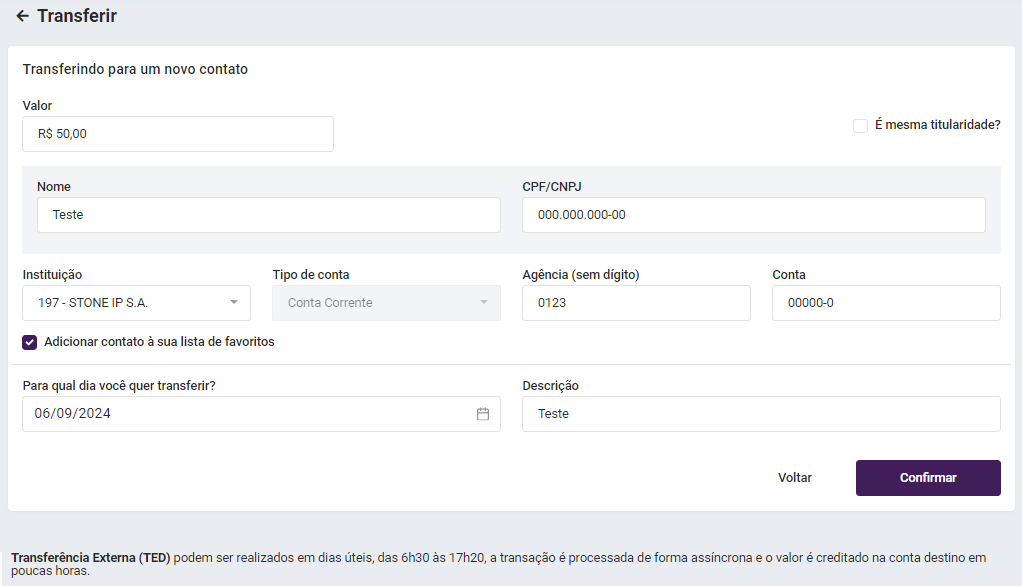
Task: Select the 197 - STONE IP S.A. institution field
Action: [x=125, y=302]
